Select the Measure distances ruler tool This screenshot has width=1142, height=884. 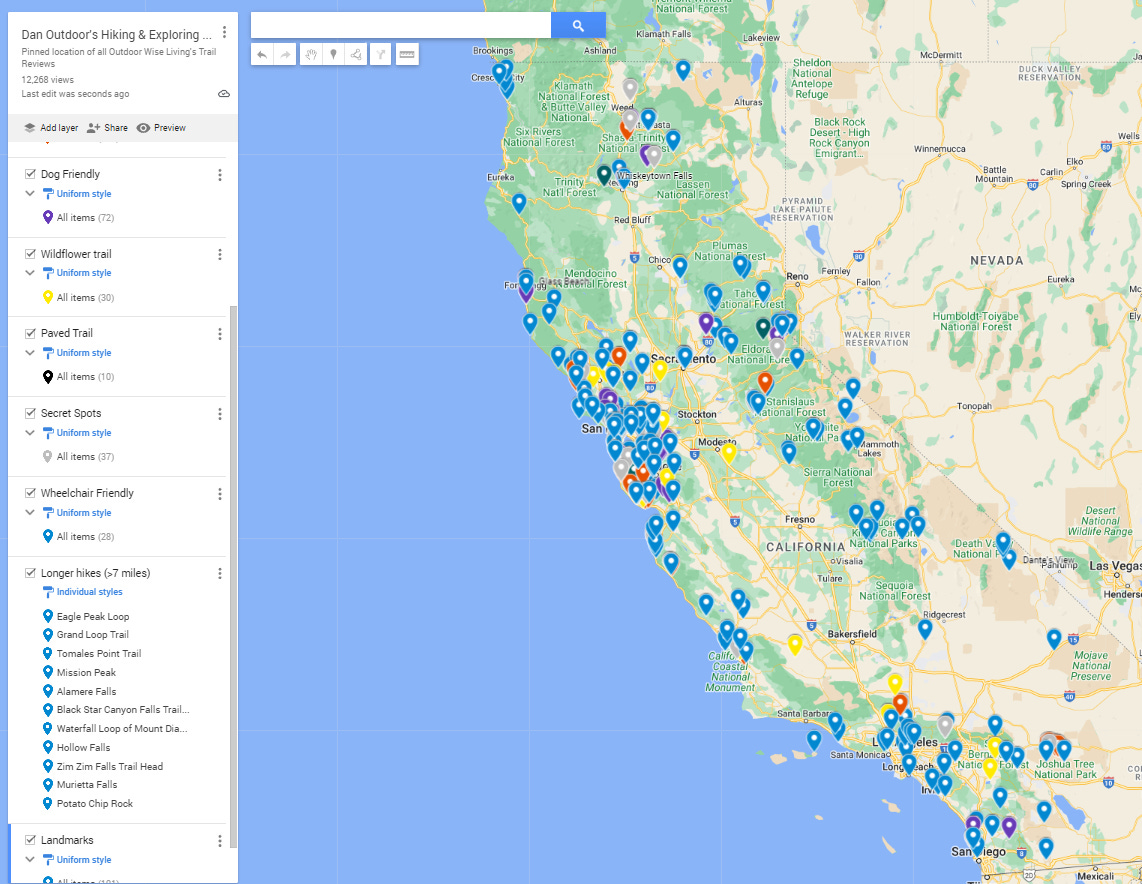click(x=407, y=55)
